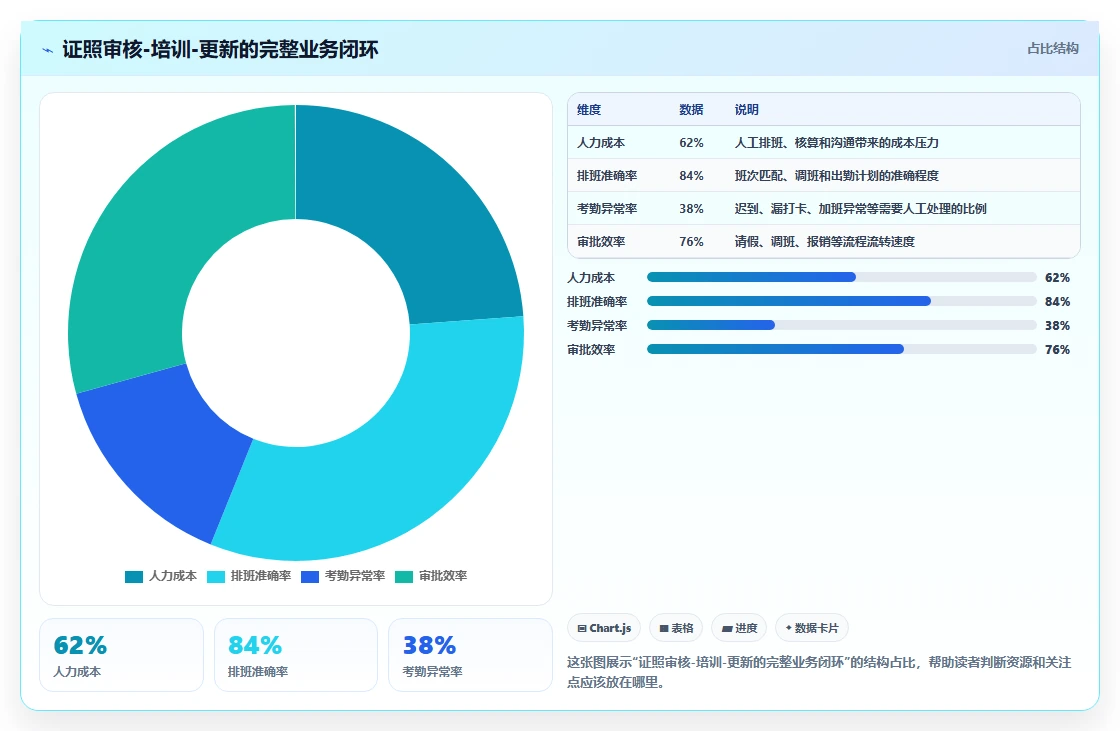
Task: Click the 迟到、漏打卡 description text
Action: [861, 209]
